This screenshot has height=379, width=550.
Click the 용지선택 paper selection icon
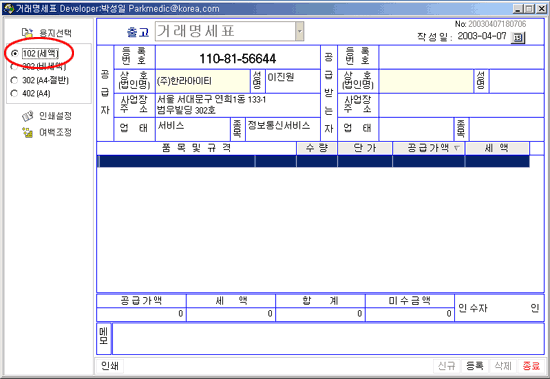27,33
